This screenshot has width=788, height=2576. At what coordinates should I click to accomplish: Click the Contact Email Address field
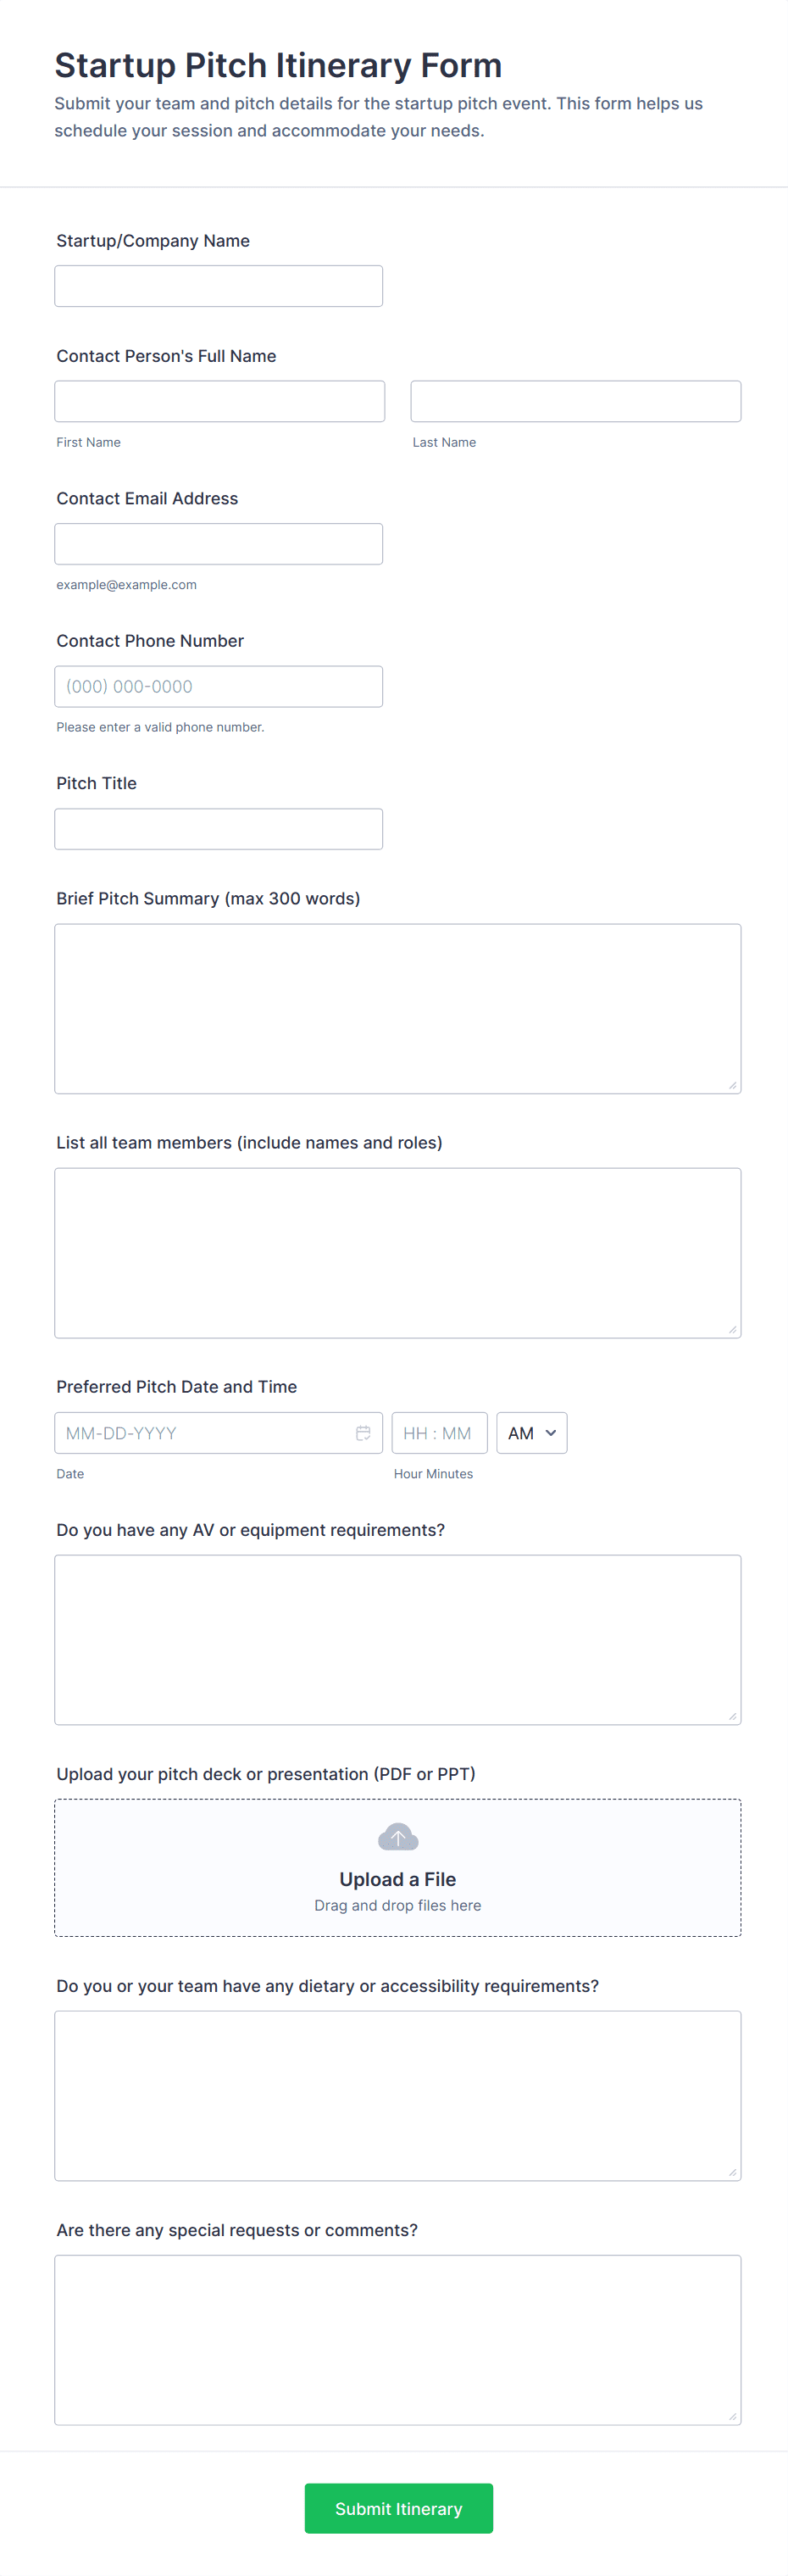(218, 544)
